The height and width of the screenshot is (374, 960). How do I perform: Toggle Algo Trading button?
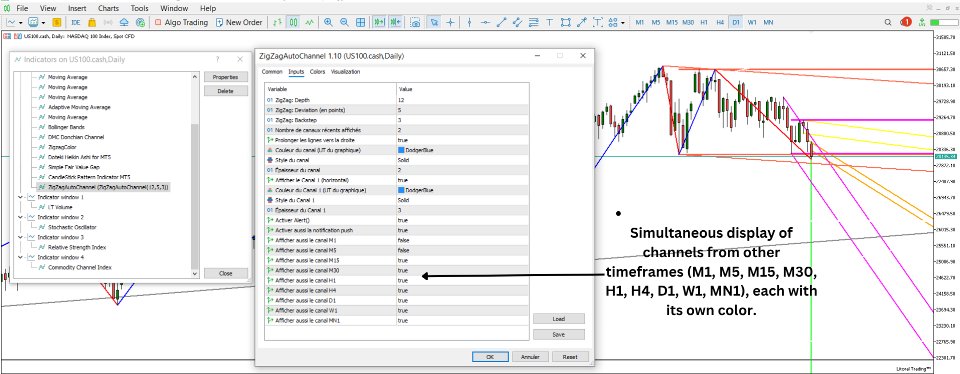tap(181, 22)
